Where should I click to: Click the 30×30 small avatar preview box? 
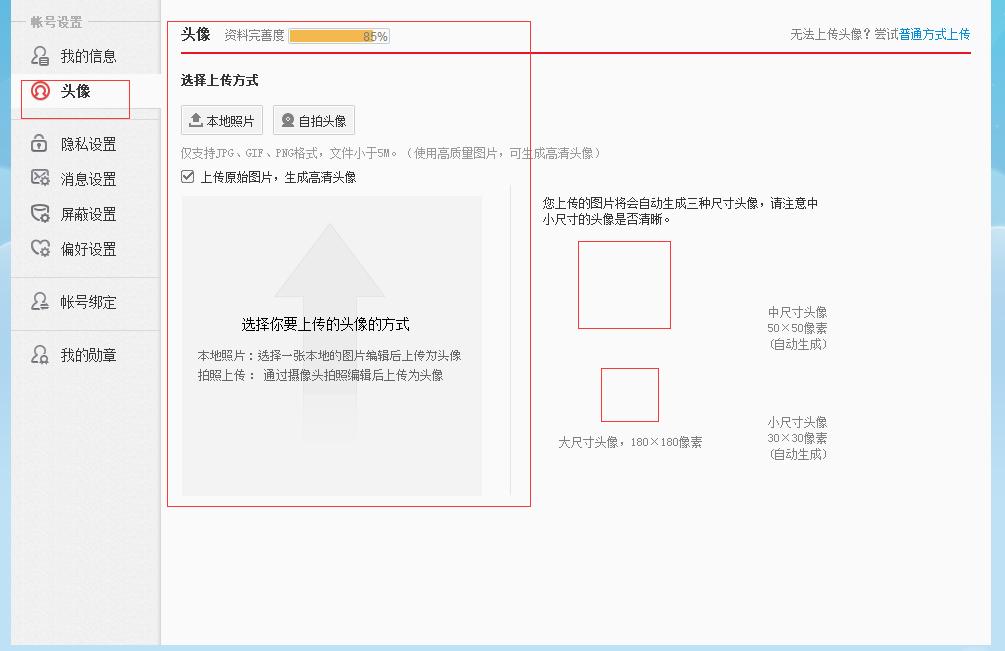(x=628, y=394)
